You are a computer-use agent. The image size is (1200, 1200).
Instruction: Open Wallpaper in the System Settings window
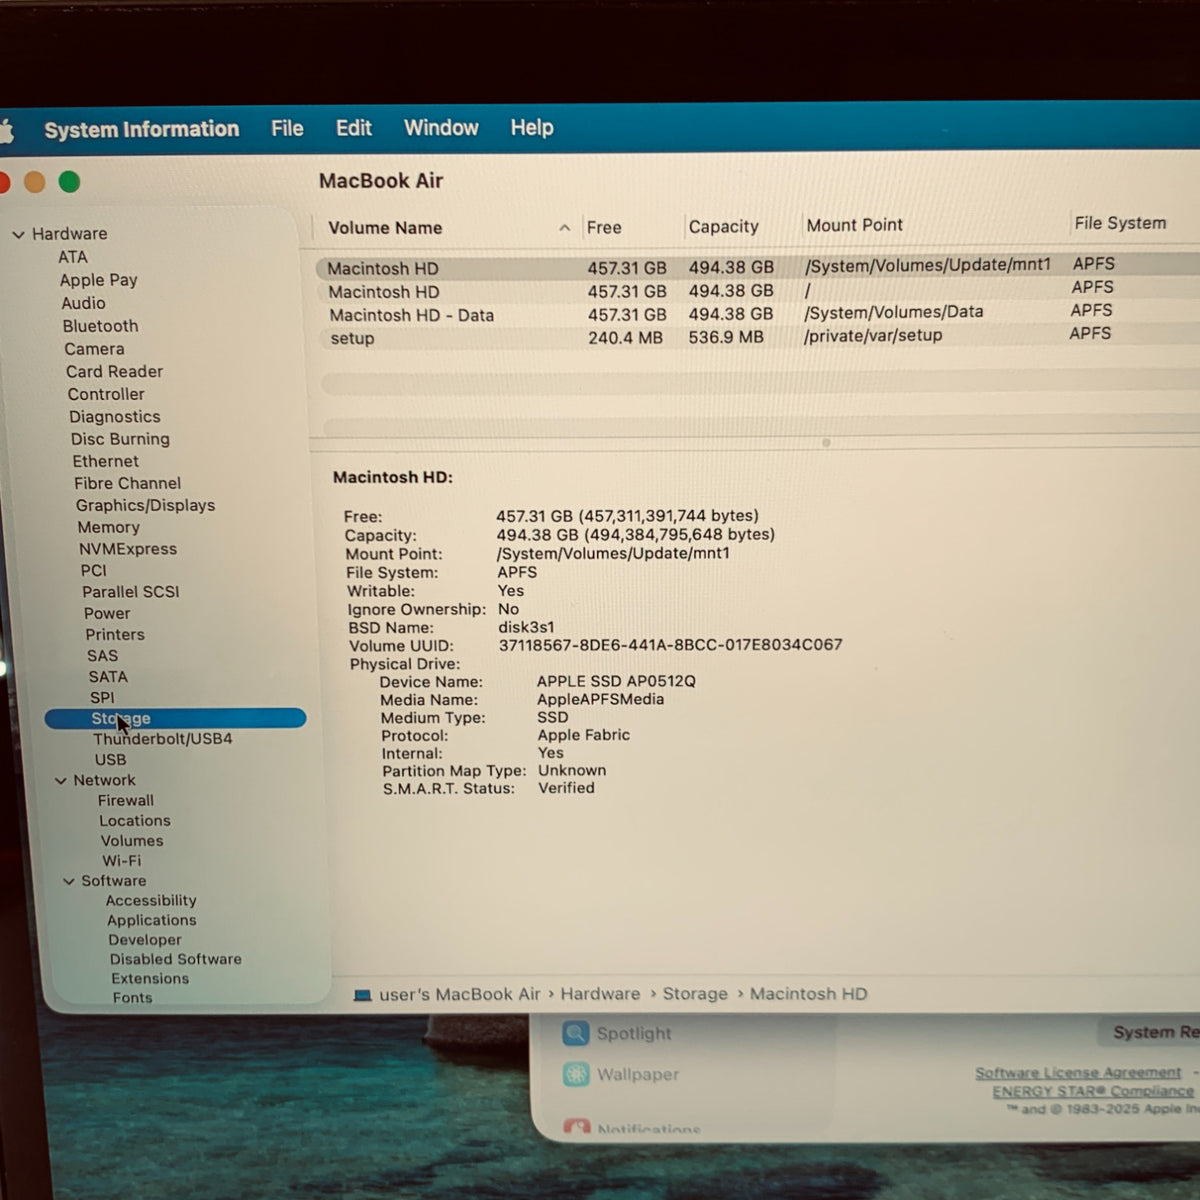click(621, 1075)
